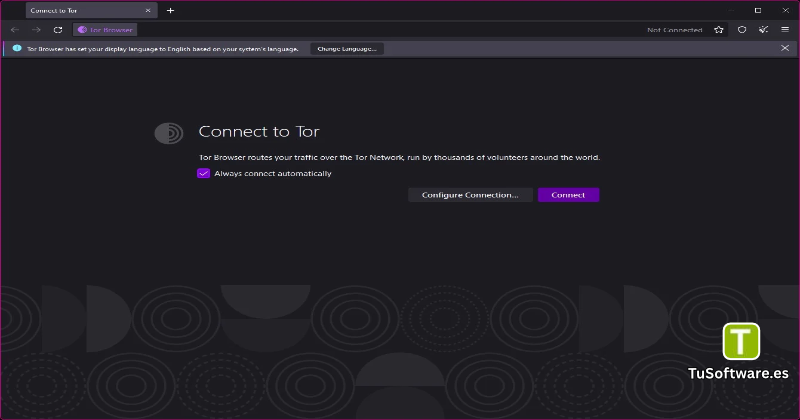Open the security level shield icon
Screen dimensions: 800x420
[x=742, y=30]
